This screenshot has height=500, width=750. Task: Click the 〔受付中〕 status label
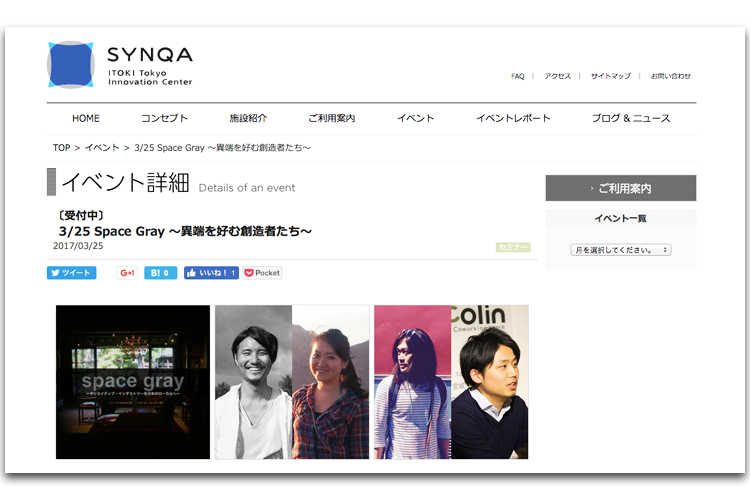coord(80,215)
